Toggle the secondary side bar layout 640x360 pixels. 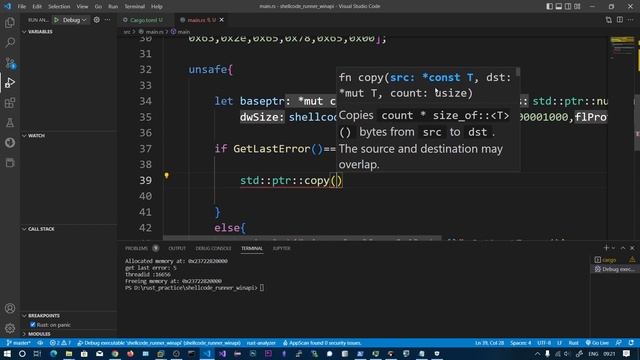[568, 7]
